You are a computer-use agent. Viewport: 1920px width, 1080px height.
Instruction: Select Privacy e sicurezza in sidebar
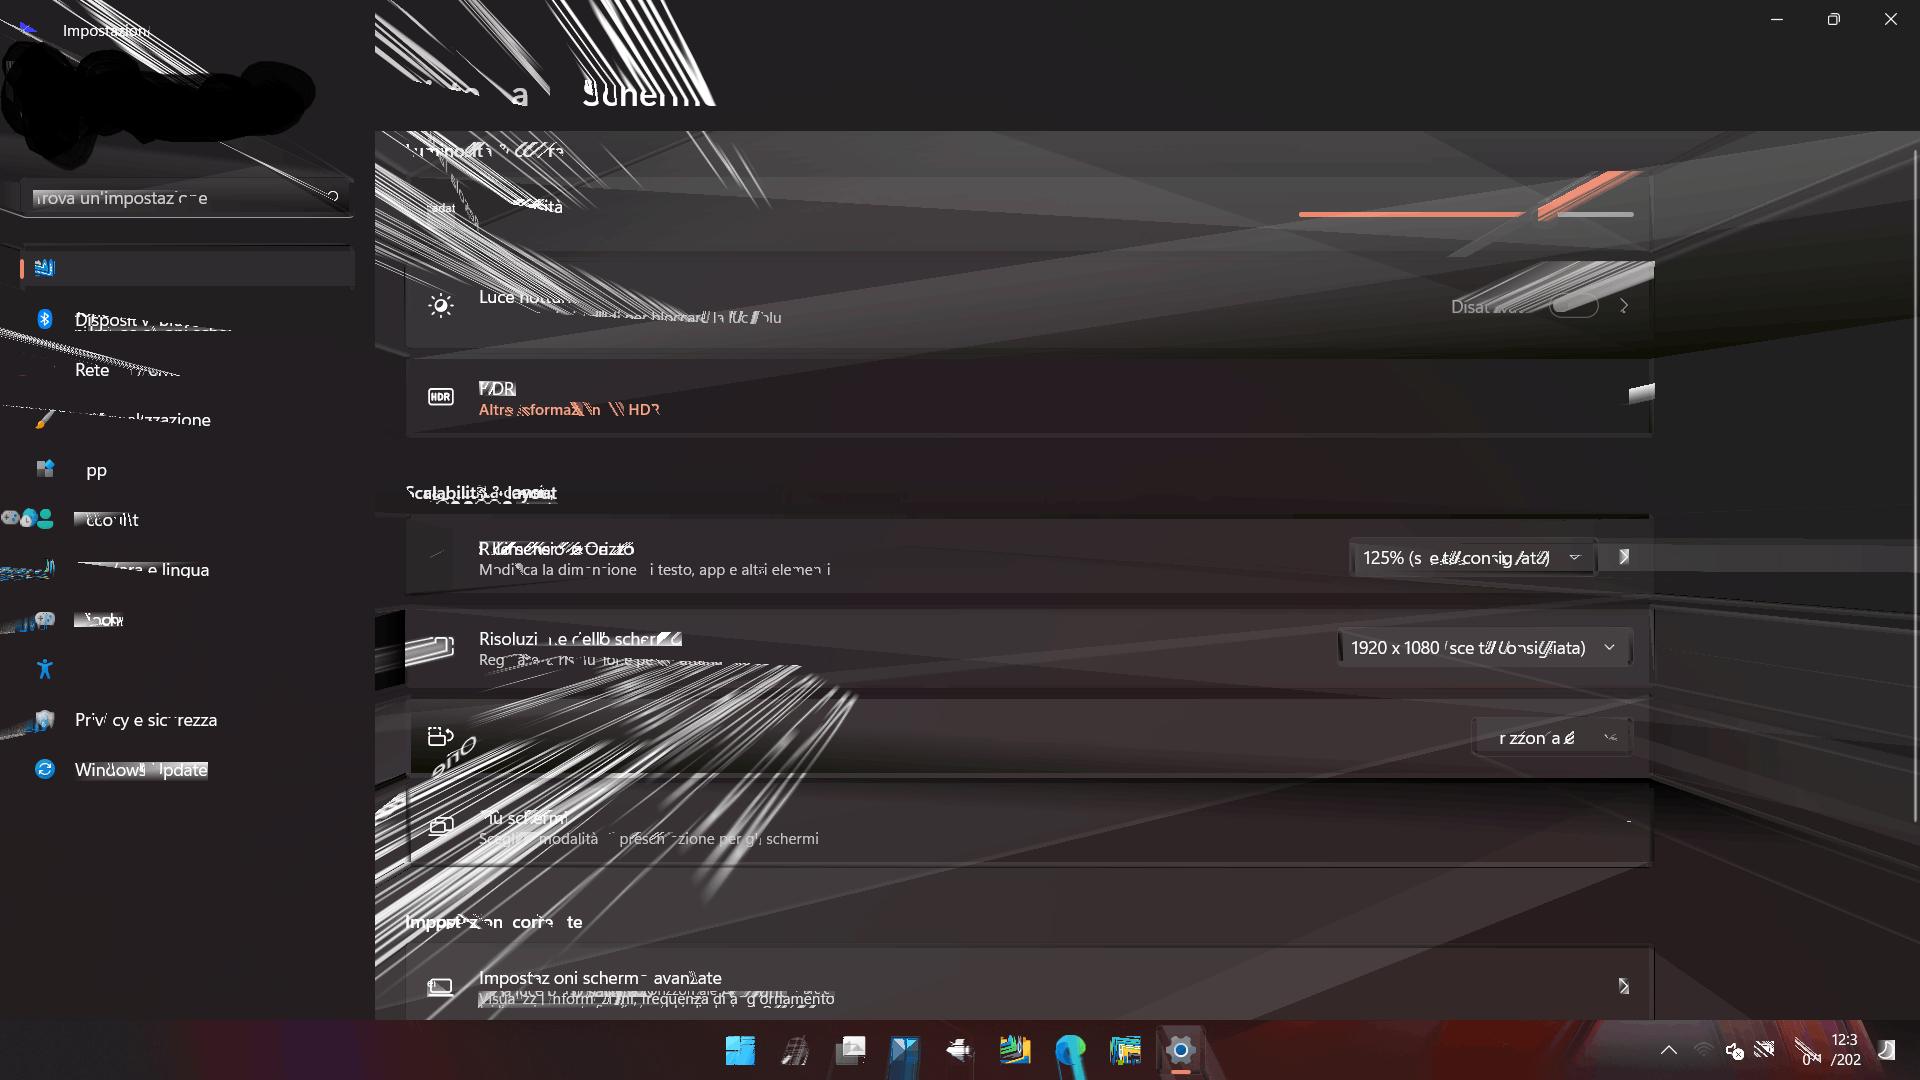point(146,720)
